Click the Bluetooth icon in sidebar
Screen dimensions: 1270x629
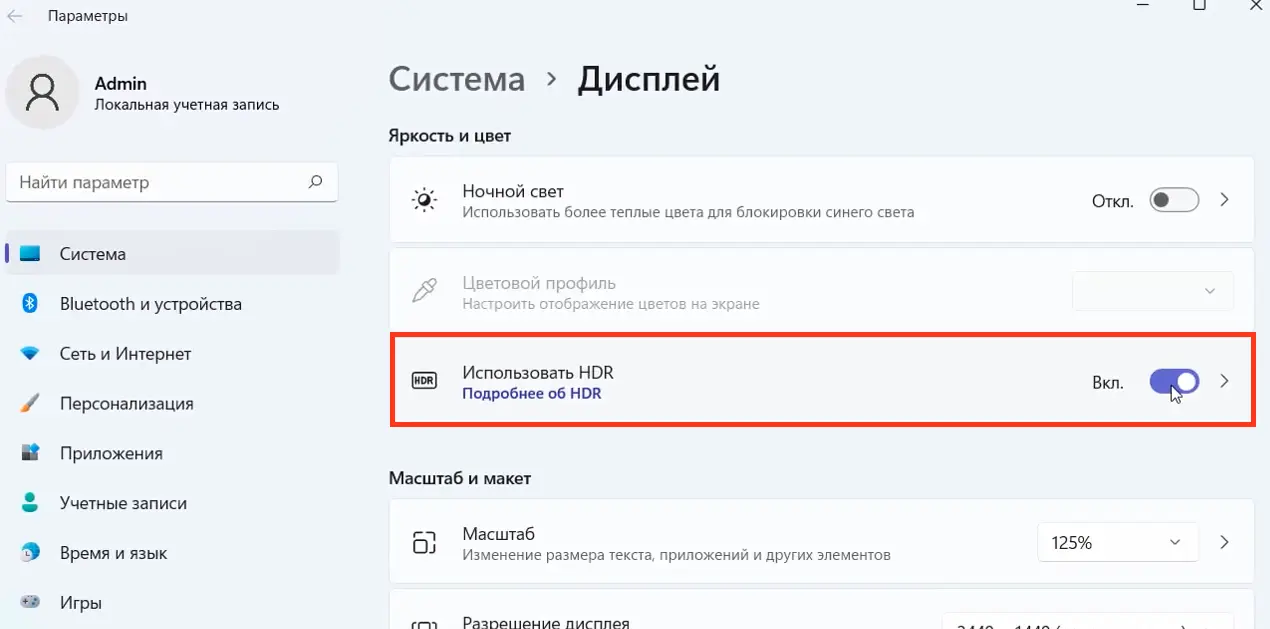click(x=30, y=303)
